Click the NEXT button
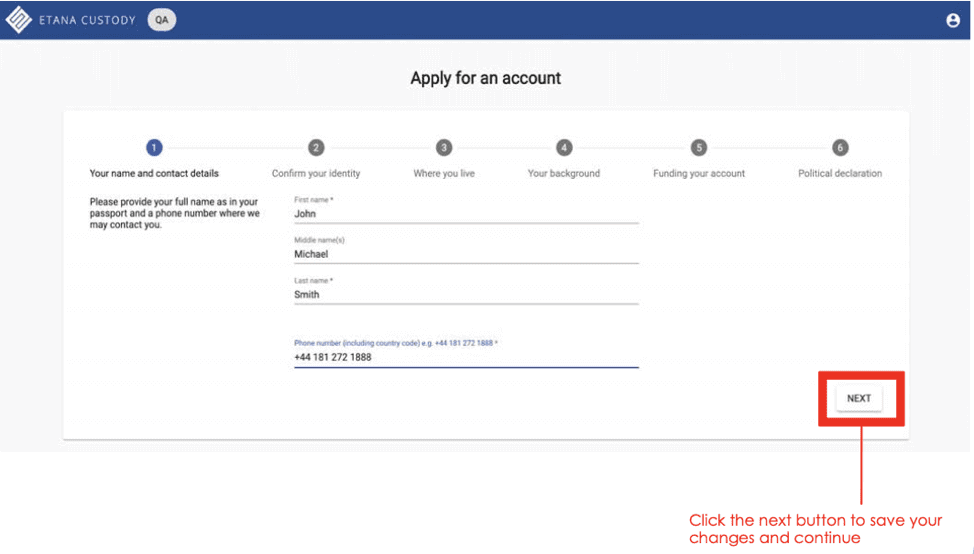 [x=859, y=398]
